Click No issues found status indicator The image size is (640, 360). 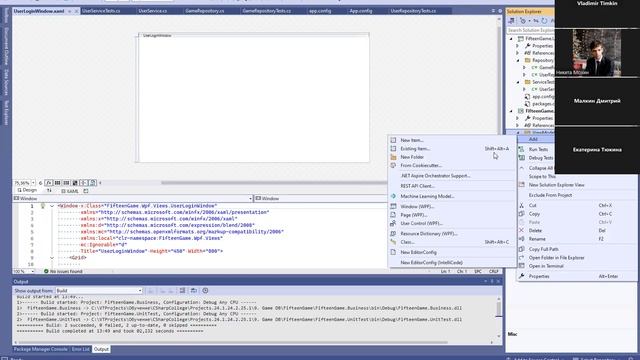tap(63, 271)
